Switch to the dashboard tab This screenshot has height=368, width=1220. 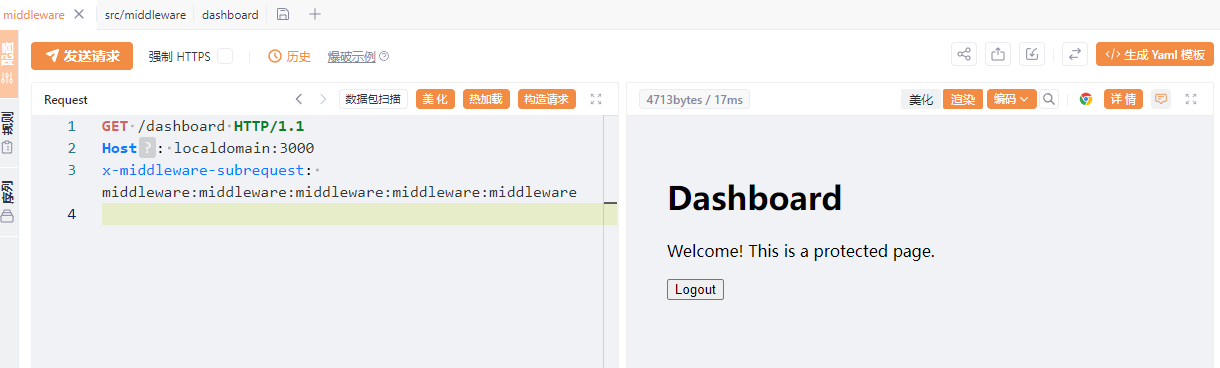tap(230, 15)
